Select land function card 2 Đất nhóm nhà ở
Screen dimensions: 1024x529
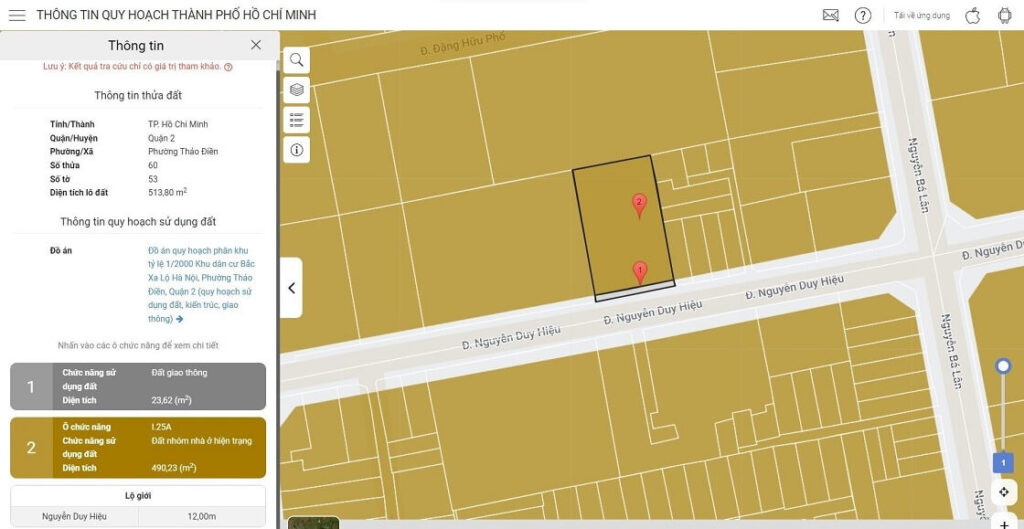coord(138,447)
